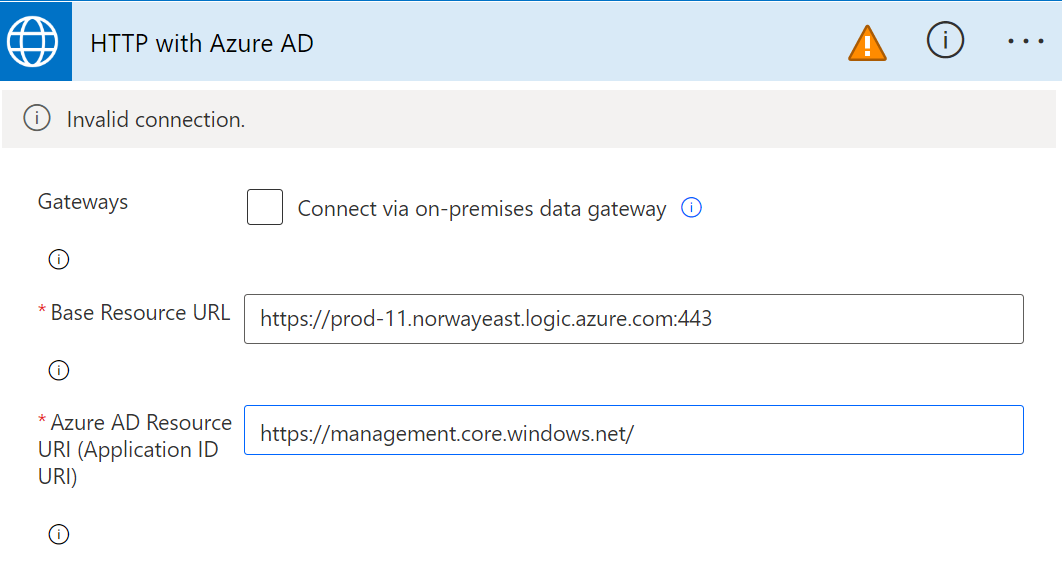Click the HTTP with Azure AD title
This screenshot has width=1062, height=577.
(202, 43)
